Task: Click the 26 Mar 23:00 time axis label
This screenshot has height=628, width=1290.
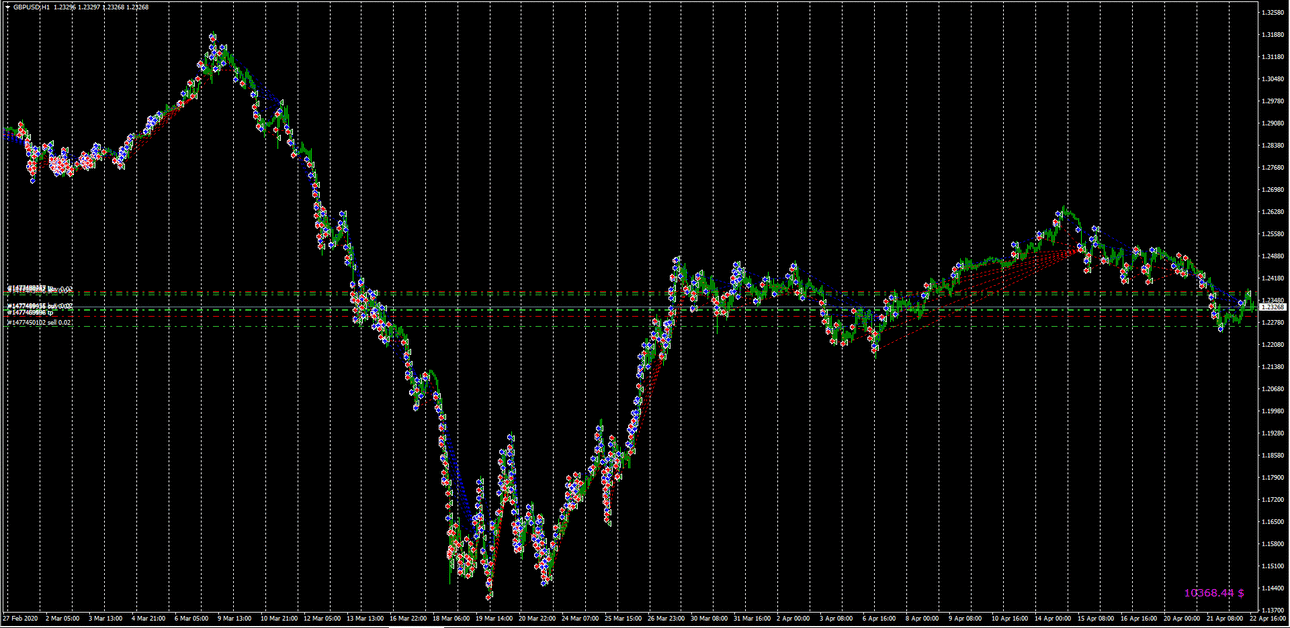Action: (668, 620)
